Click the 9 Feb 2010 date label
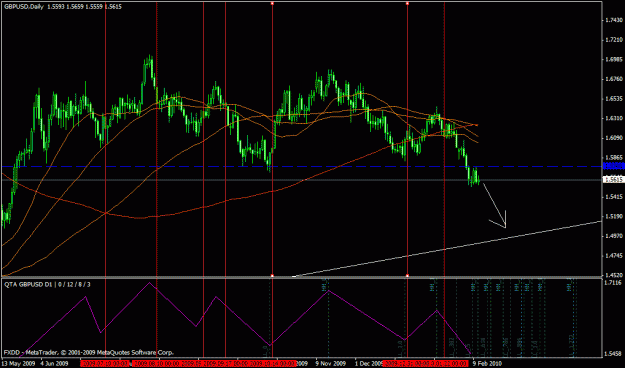The height and width of the screenshot is (368, 625). coord(486,364)
